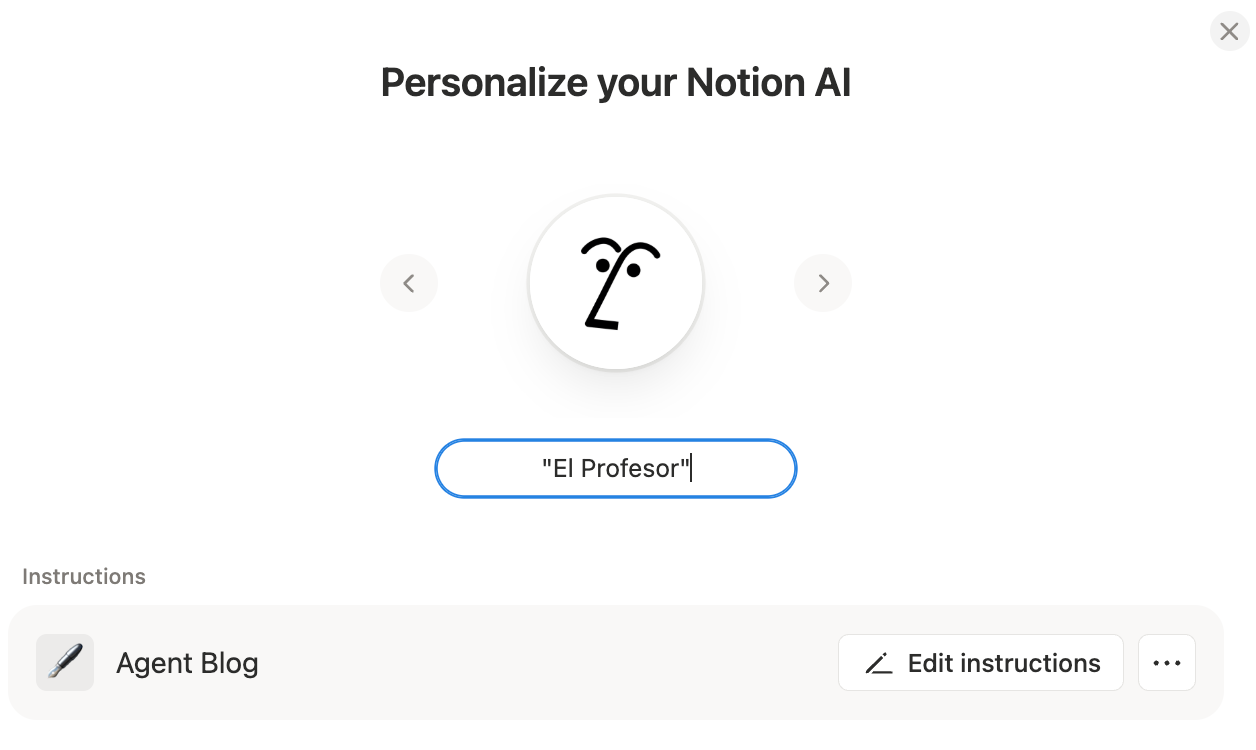Click the avatar circle to change its look
This screenshot has height=750, width=1256.
(616, 282)
